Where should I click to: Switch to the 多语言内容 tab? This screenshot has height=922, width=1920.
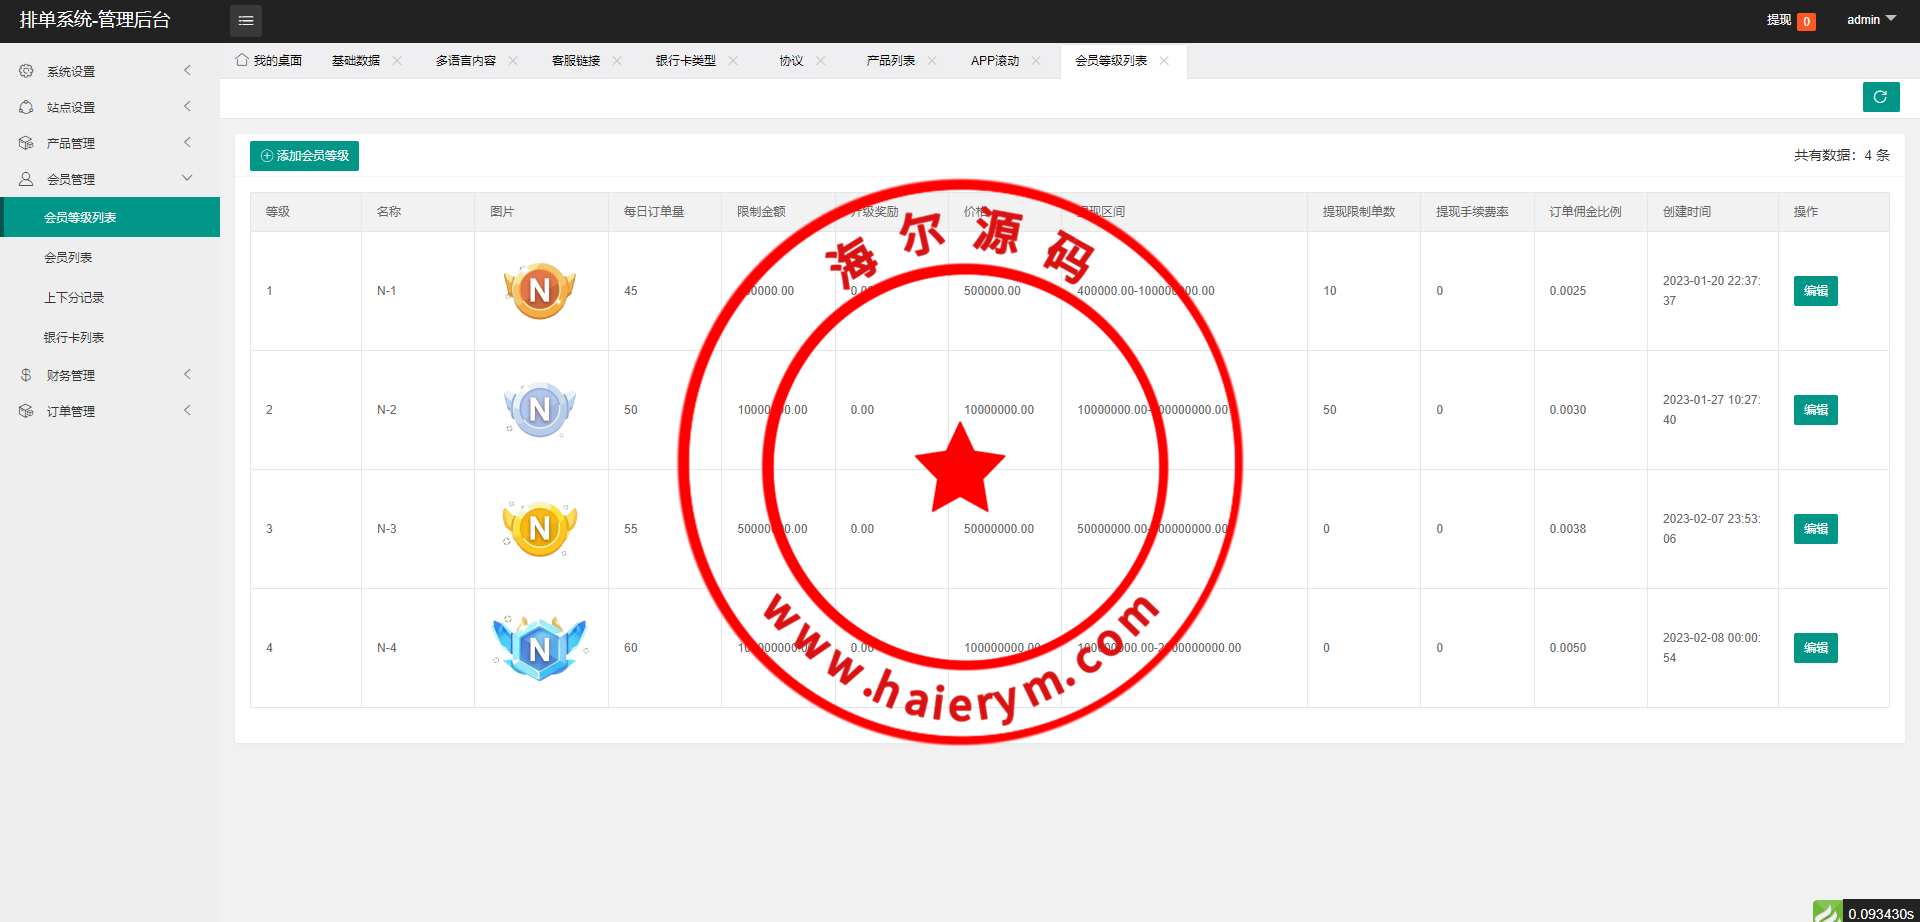465,61
